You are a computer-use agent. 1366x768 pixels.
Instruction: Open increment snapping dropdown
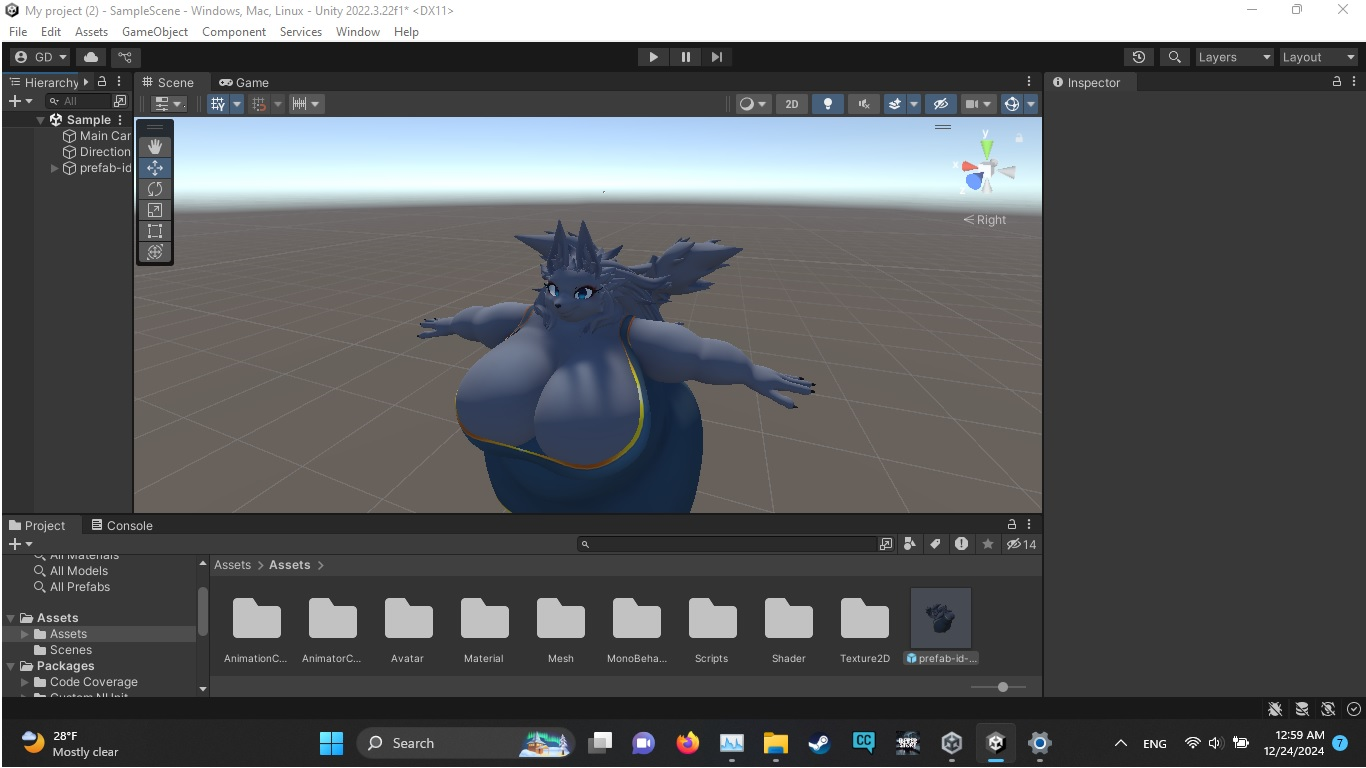[x=305, y=104]
